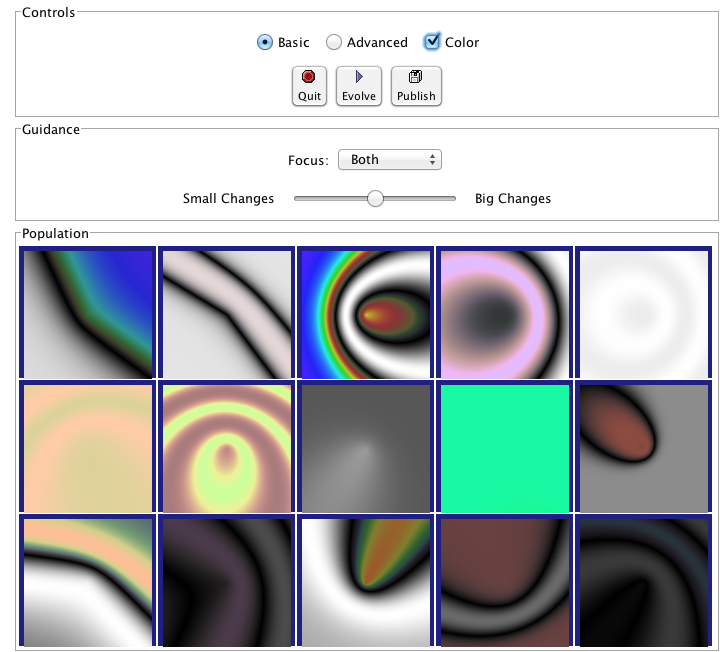Click the Focus dropdown arrows
Image resolution: width=720 pixels, height=652 pixels.
click(x=432, y=160)
